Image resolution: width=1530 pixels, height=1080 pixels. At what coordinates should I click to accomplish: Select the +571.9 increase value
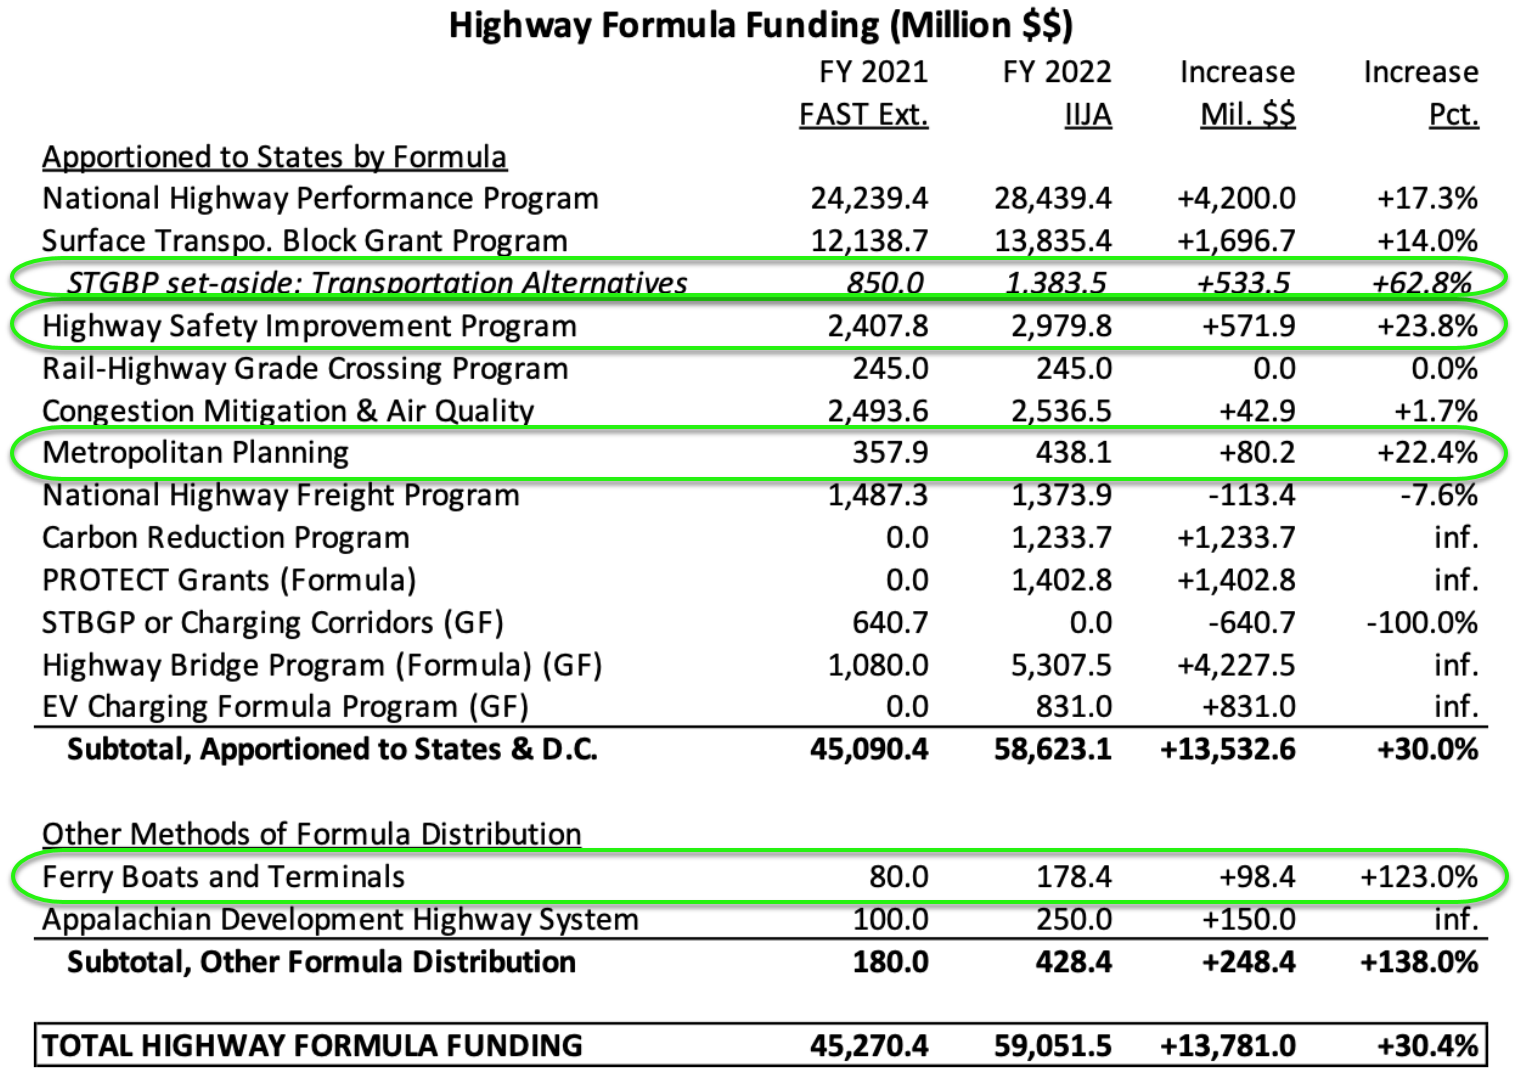coord(1247,326)
